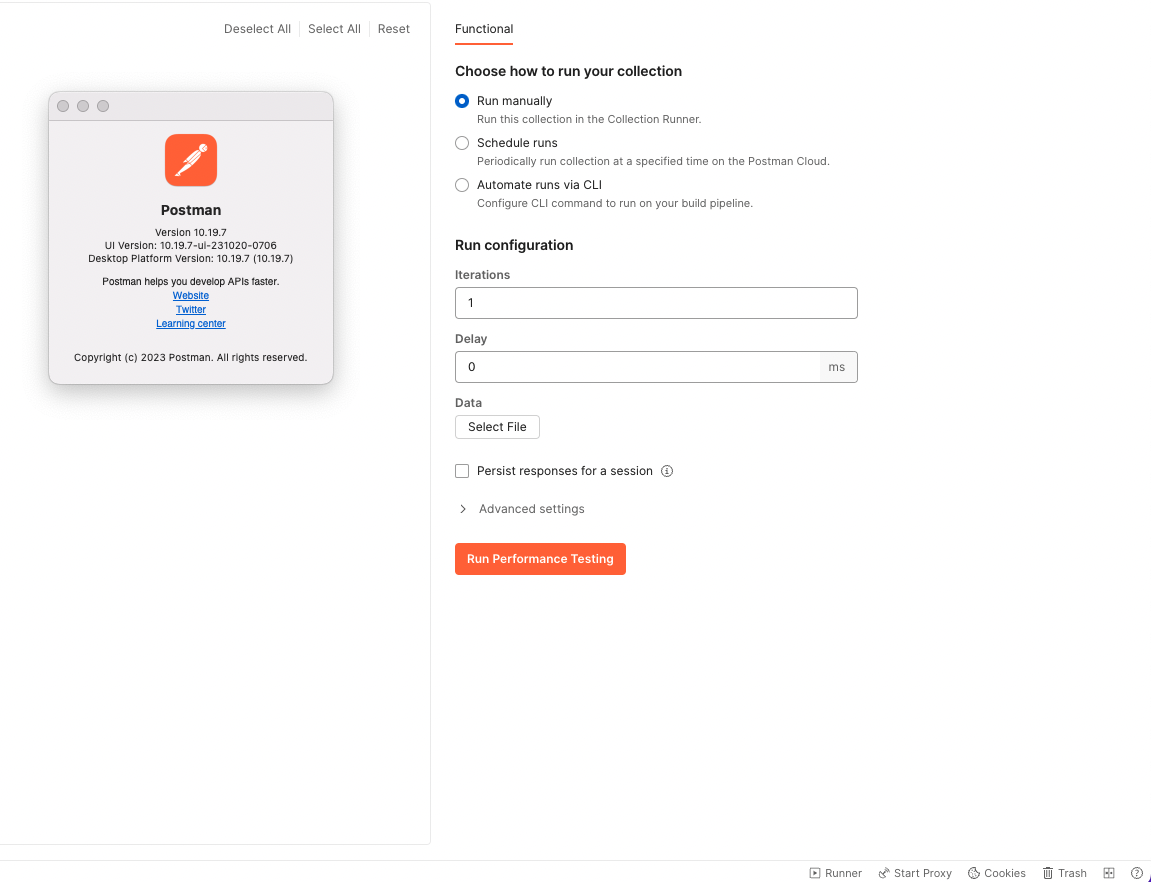This screenshot has width=1151, height=882.
Task: Click the Start Proxy icon
Action: click(x=914, y=873)
